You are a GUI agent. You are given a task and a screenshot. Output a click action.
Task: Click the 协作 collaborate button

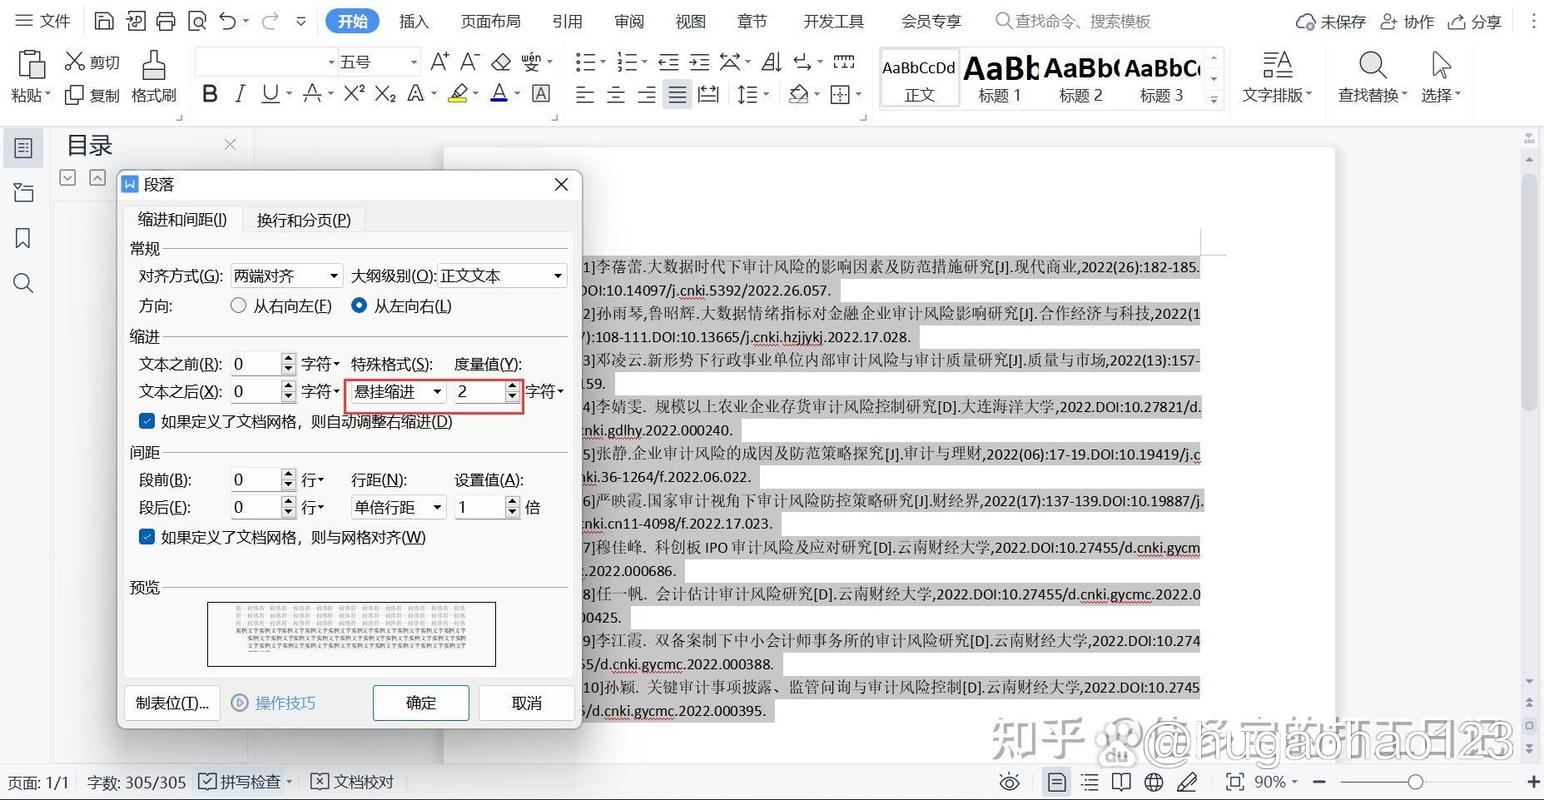1407,21
